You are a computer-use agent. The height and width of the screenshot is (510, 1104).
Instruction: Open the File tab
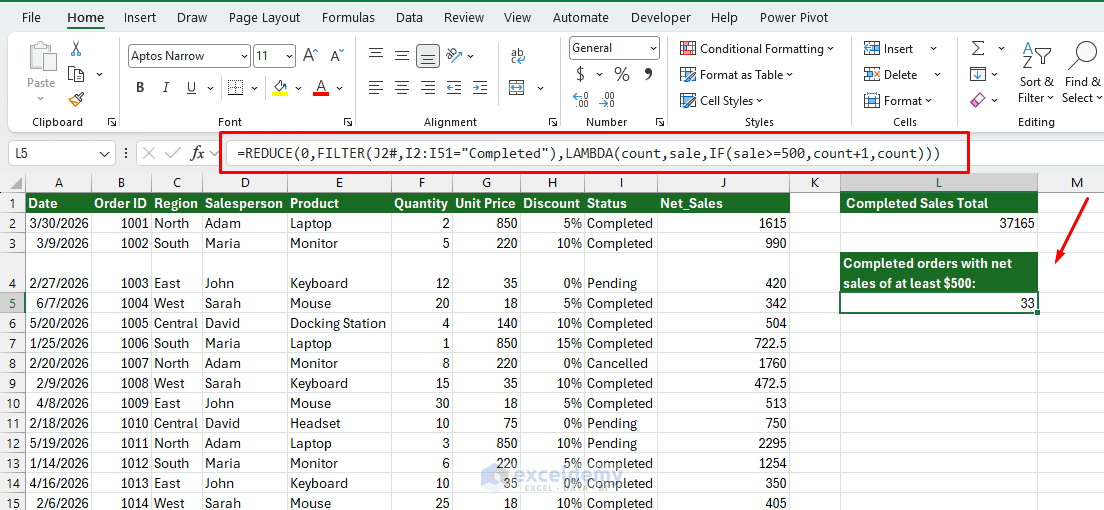[x=31, y=18]
